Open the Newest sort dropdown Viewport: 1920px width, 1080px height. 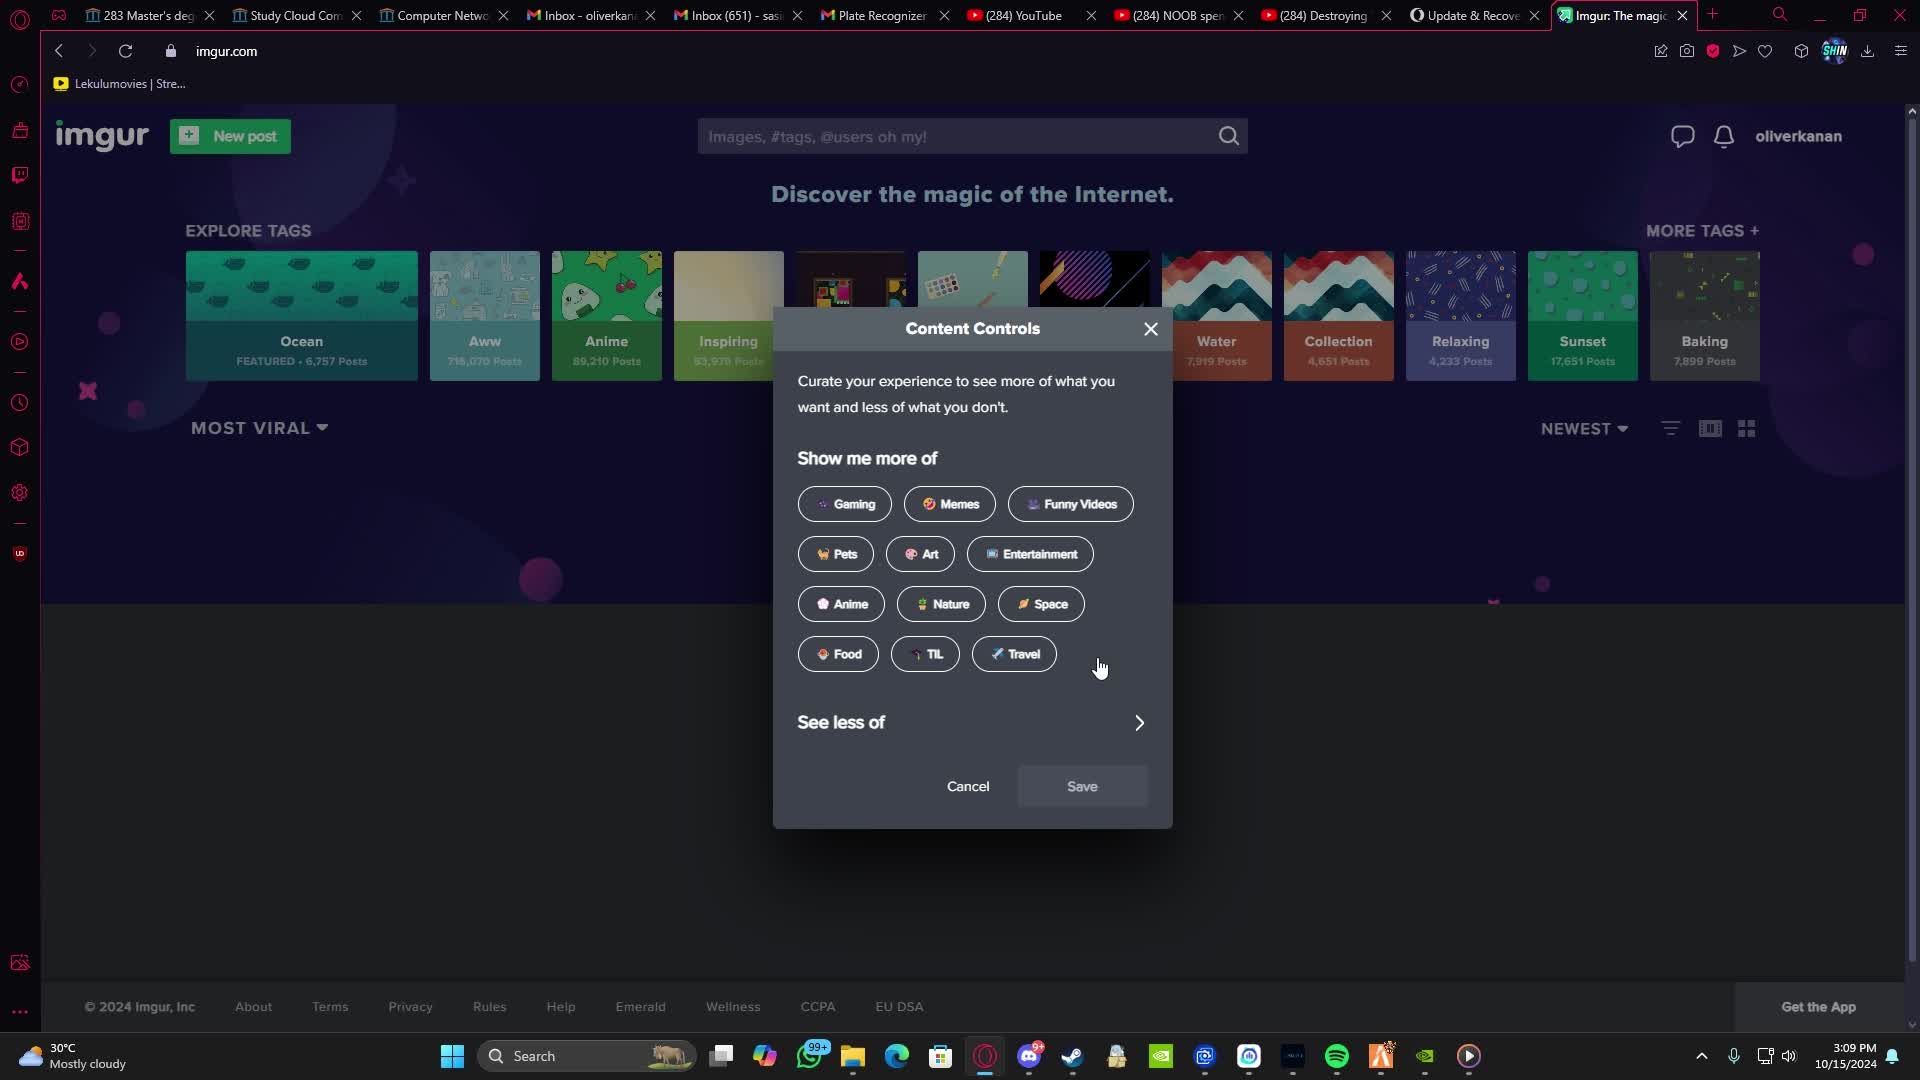(x=1584, y=429)
